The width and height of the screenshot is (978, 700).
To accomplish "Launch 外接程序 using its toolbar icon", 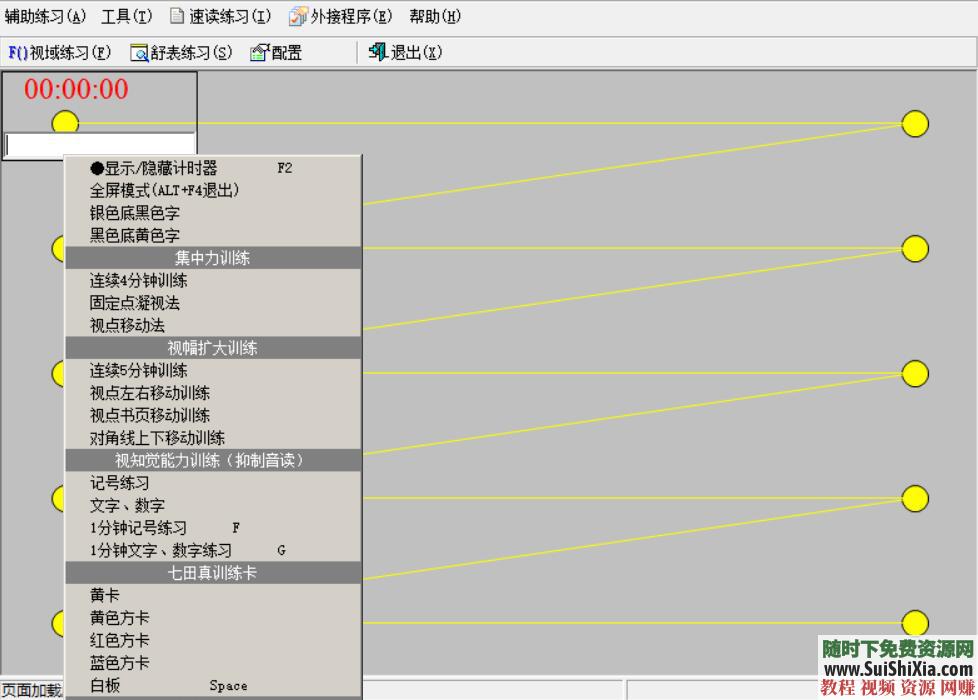I will (x=297, y=16).
